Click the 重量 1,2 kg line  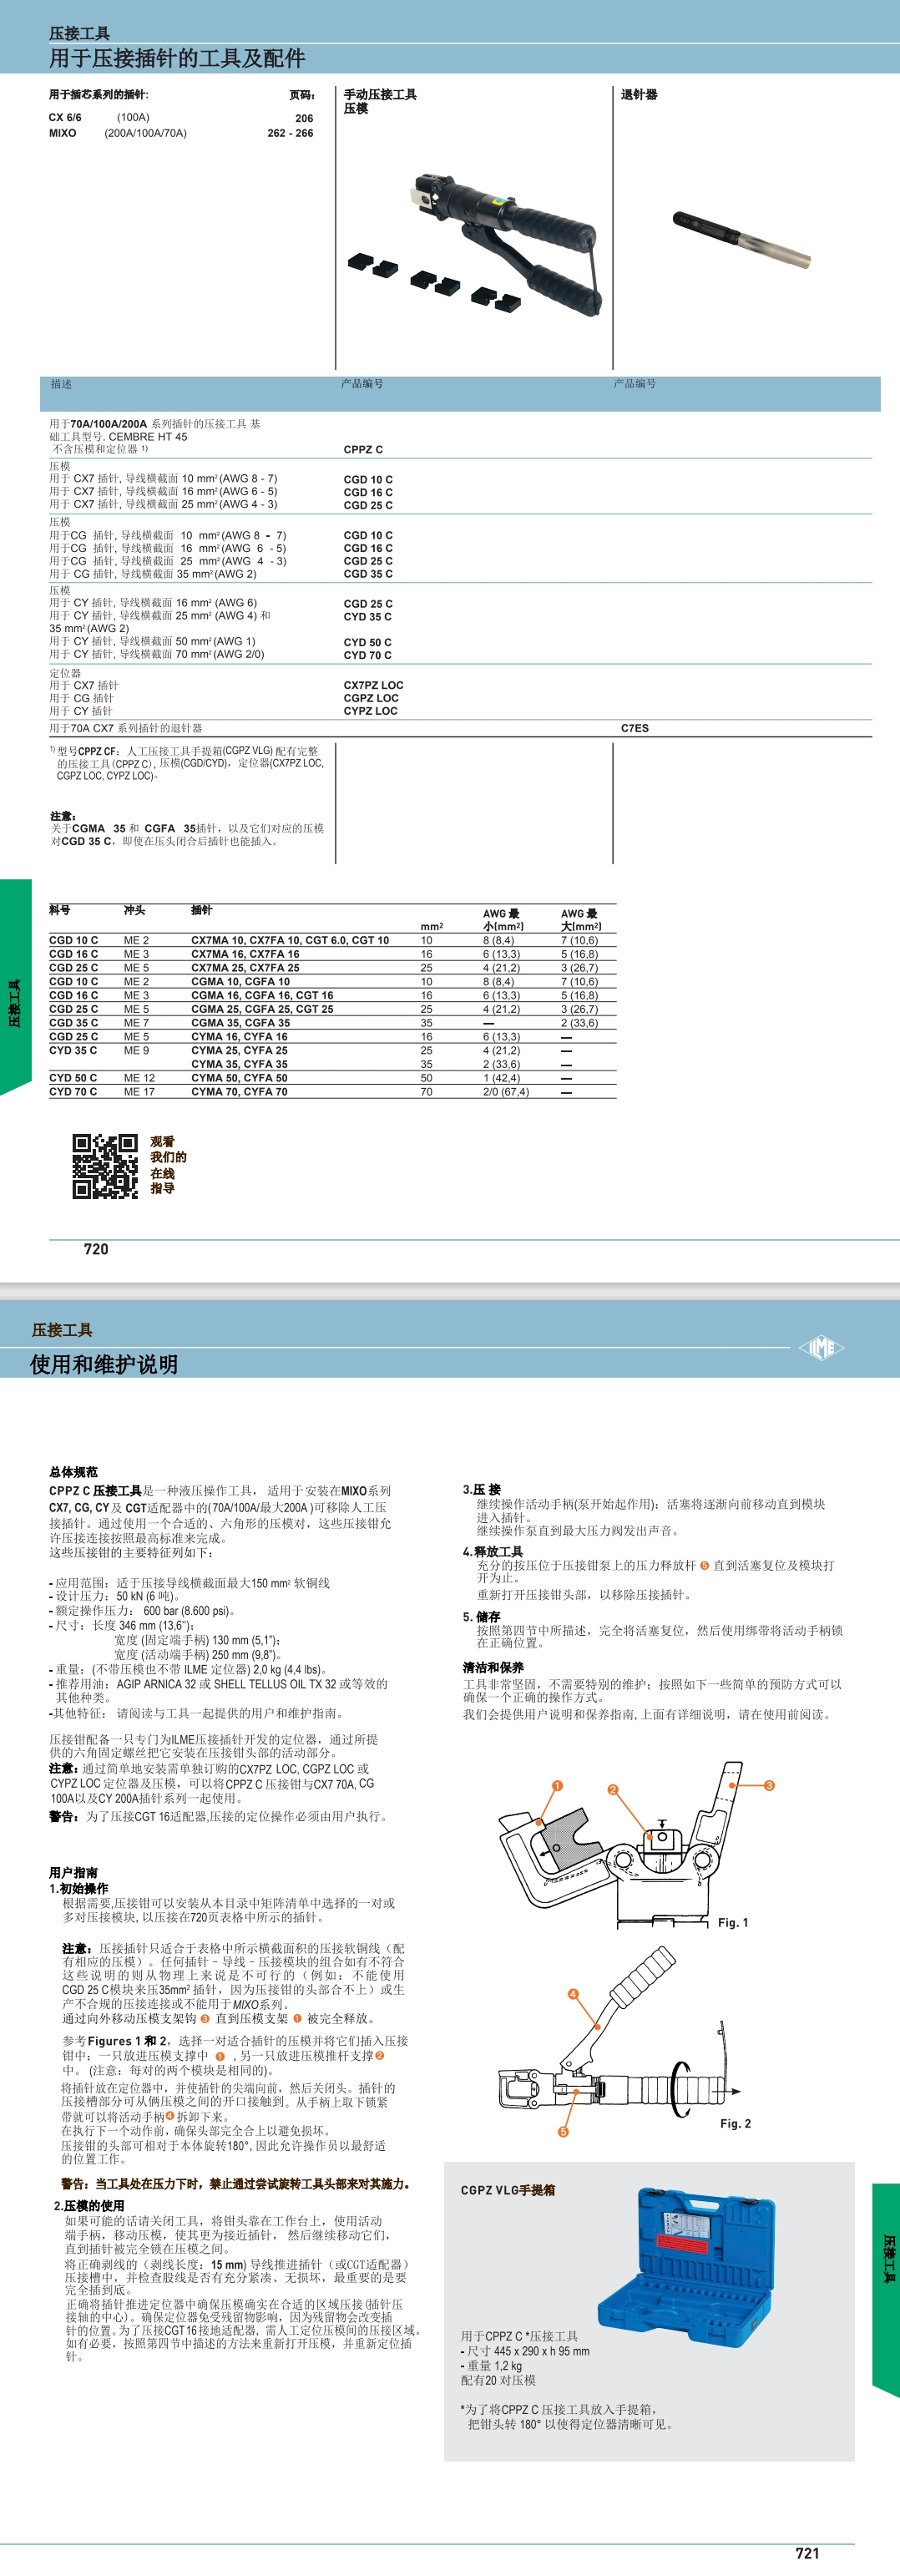point(491,2365)
